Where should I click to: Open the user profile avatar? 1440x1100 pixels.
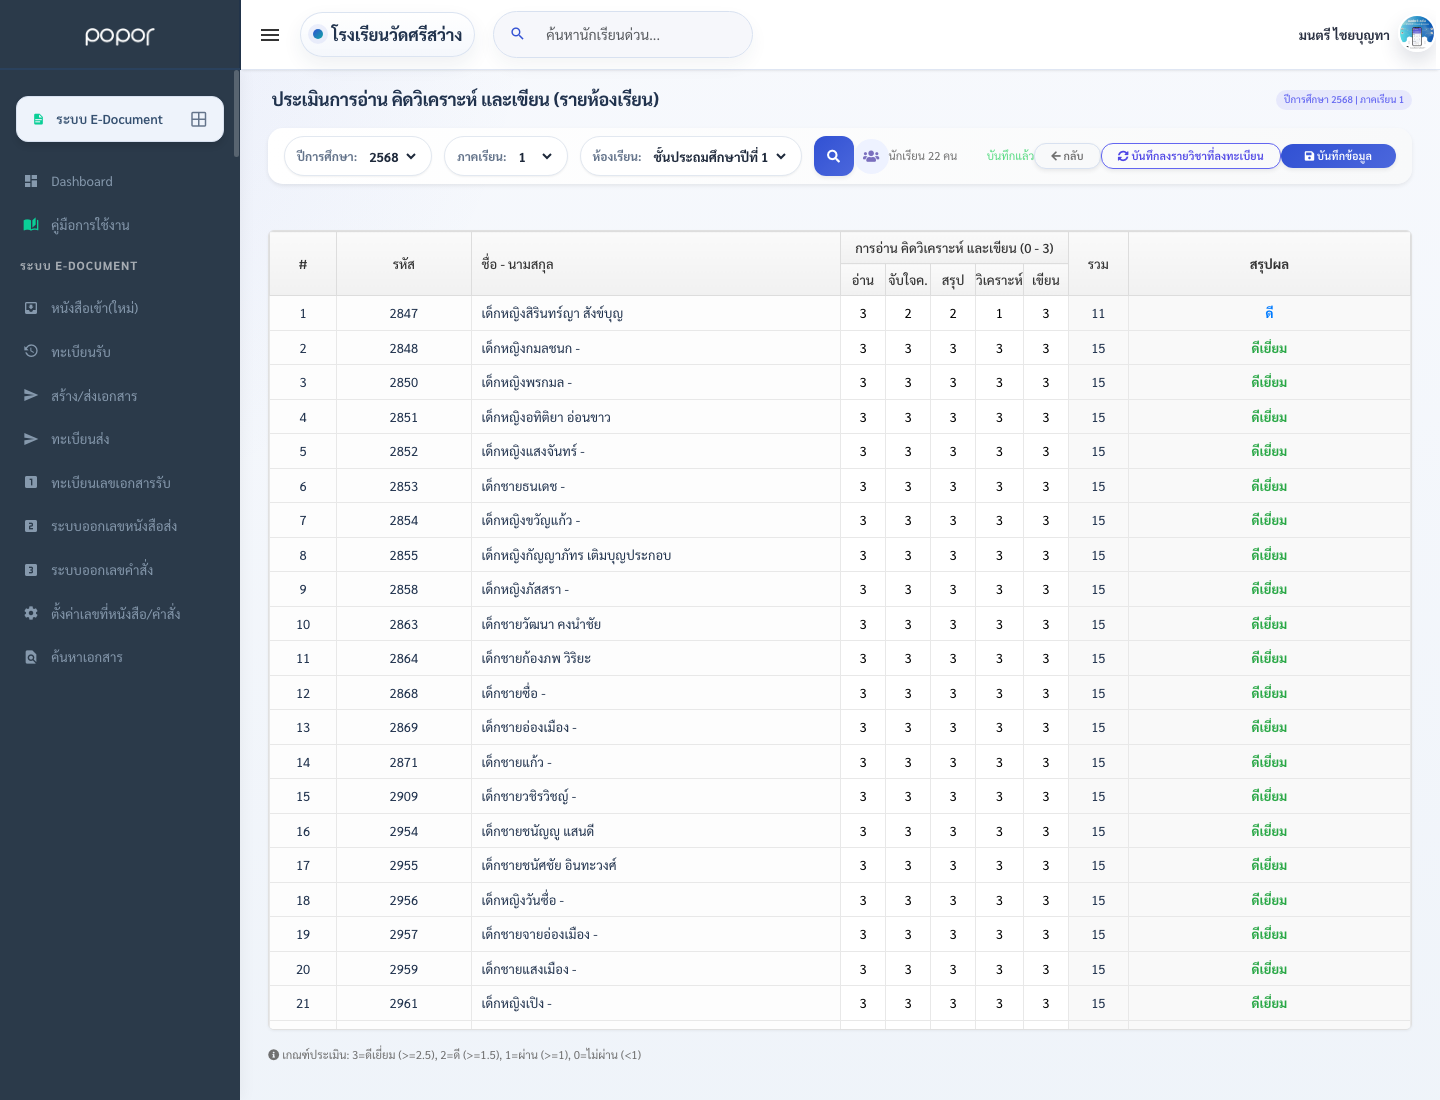[1417, 34]
